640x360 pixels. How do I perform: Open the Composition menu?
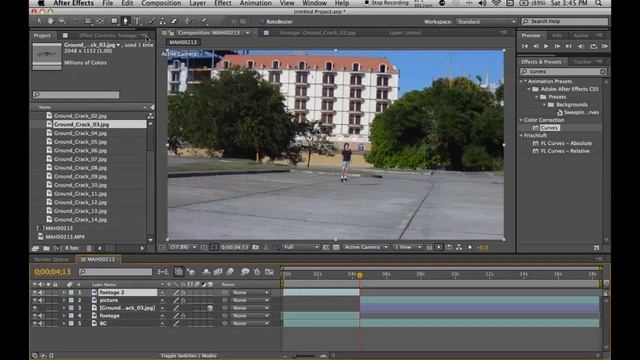[x=161, y=3]
